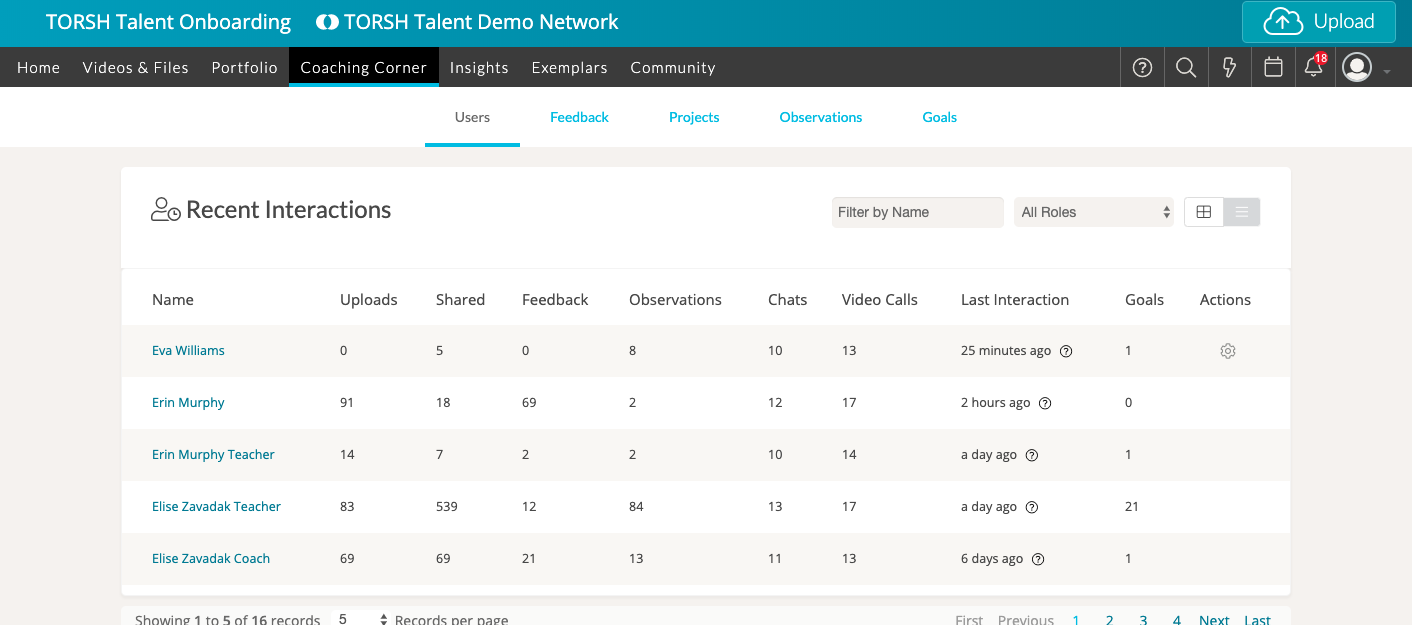Click the Upload button
1412x625 pixels.
point(1318,22)
